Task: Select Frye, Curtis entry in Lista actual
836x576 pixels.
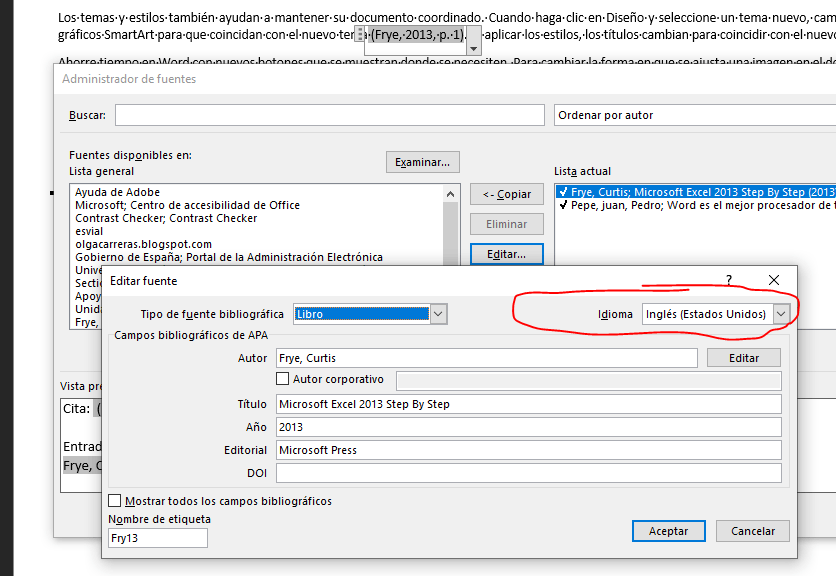Action: click(696, 192)
